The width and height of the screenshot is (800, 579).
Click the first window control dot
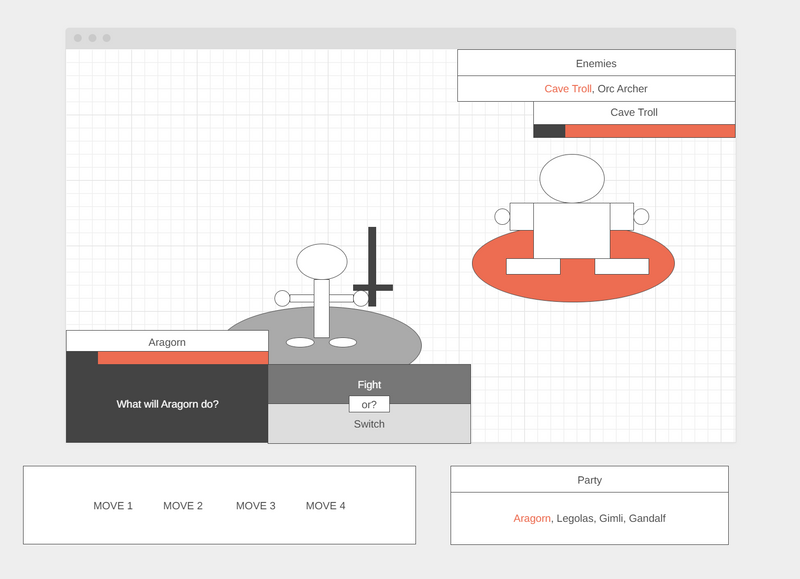tap(78, 38)
